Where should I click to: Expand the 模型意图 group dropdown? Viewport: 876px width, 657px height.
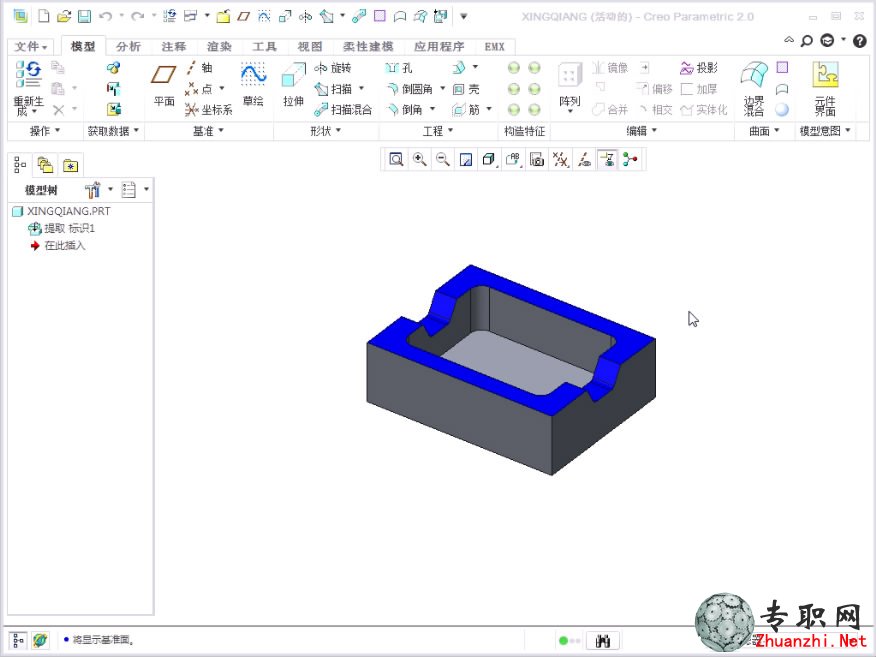click(x=825, y=131)
